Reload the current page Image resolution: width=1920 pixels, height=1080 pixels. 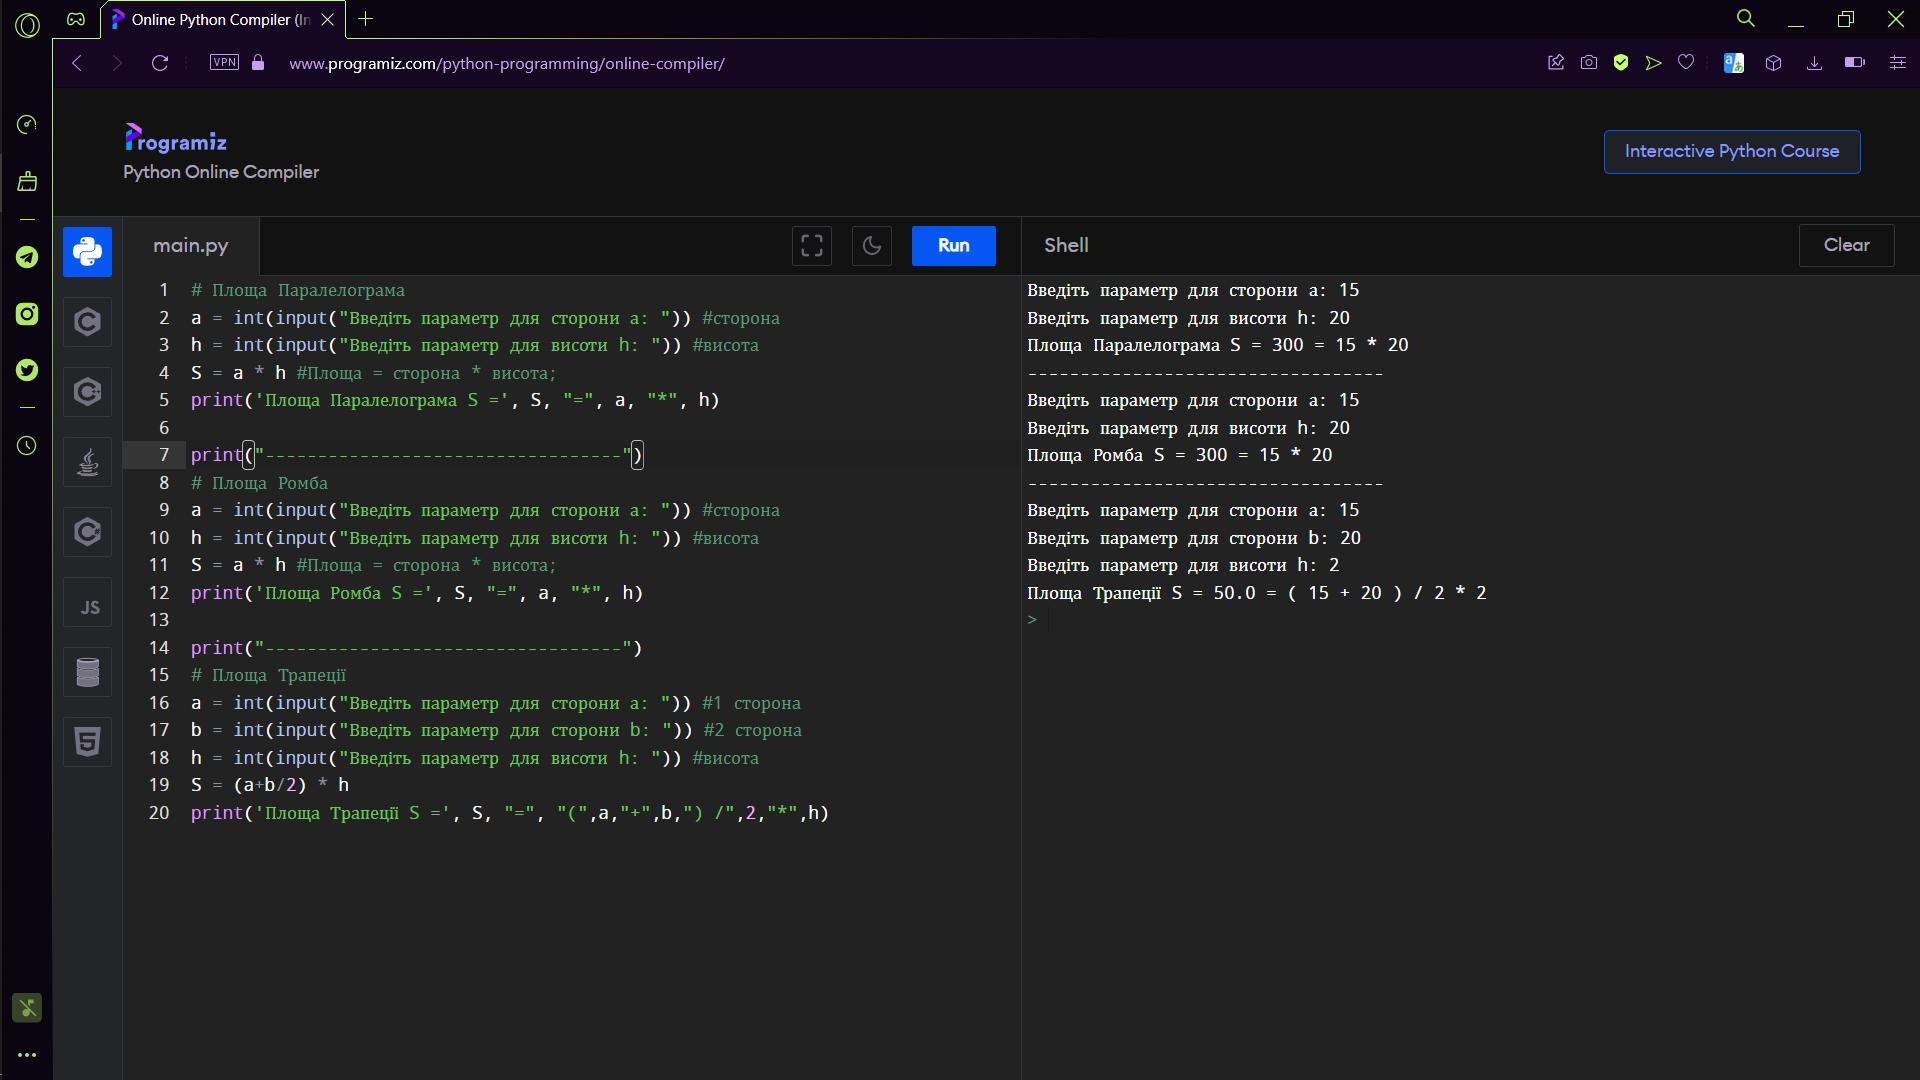click(159, 63)
